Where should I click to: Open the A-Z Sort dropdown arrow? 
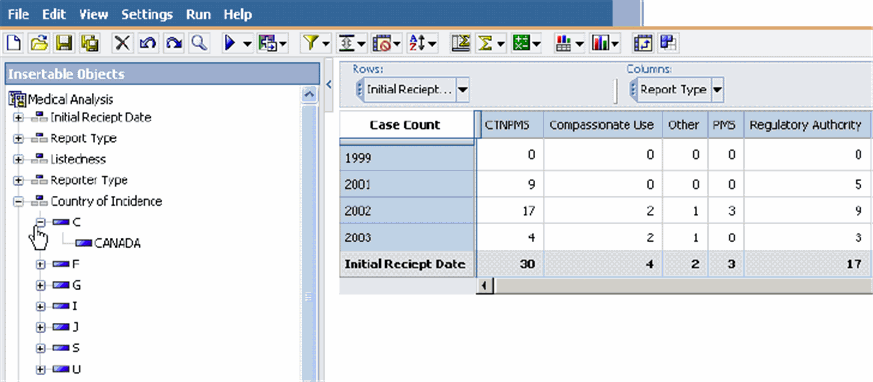point(432,43)
